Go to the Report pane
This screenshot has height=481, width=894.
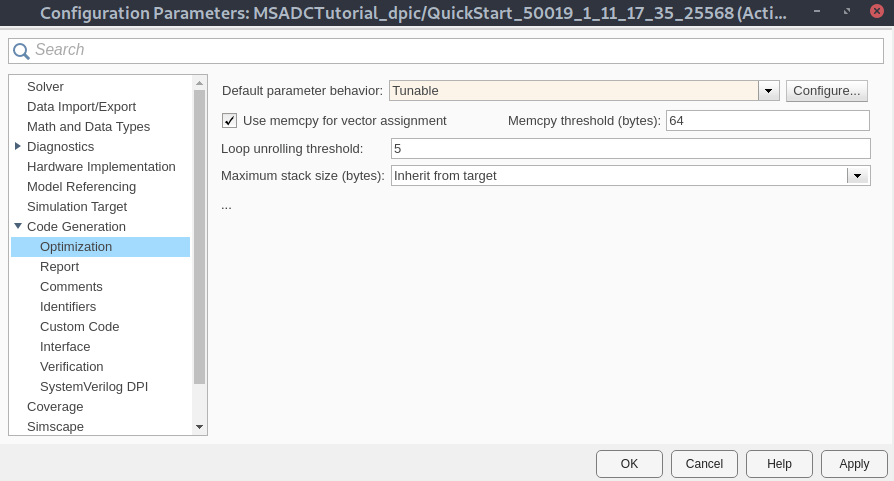tap(59, 267)
